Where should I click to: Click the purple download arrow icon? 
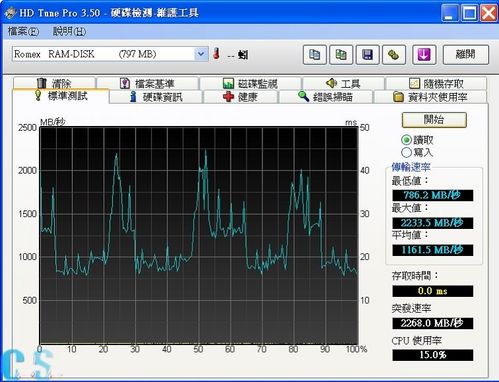[x=424, y=54]
